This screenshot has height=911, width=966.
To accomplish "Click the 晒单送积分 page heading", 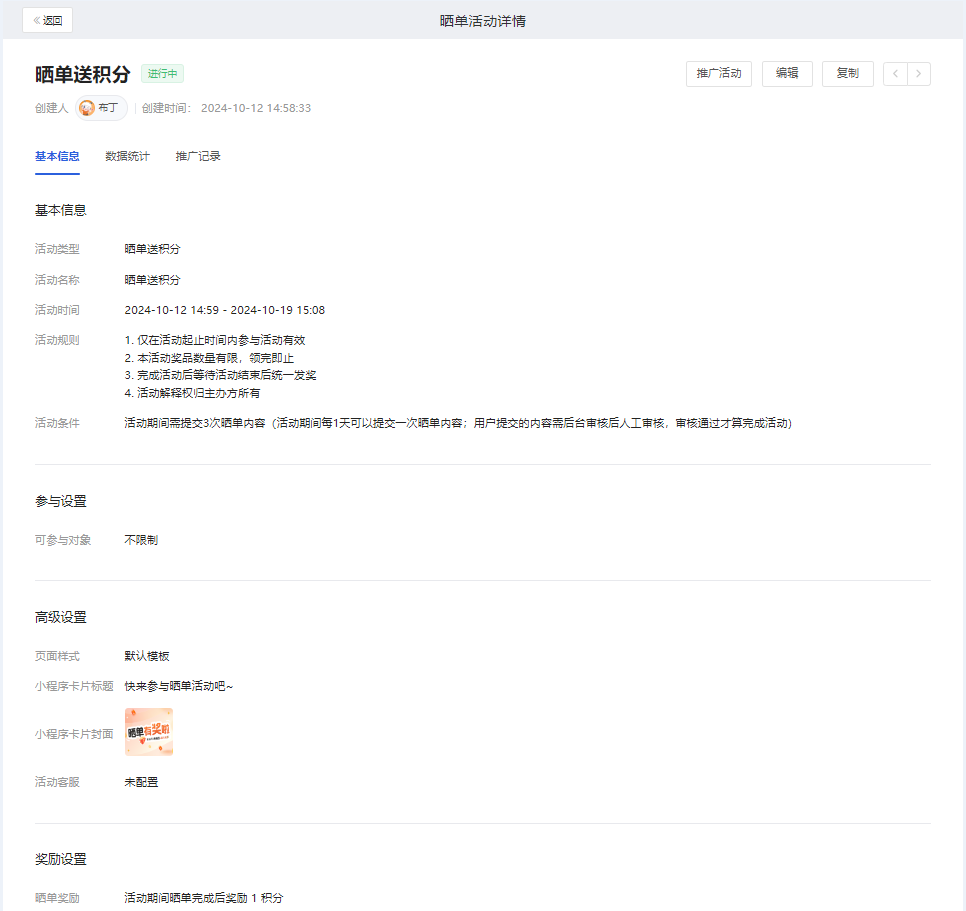I will [x=83, y=74].
